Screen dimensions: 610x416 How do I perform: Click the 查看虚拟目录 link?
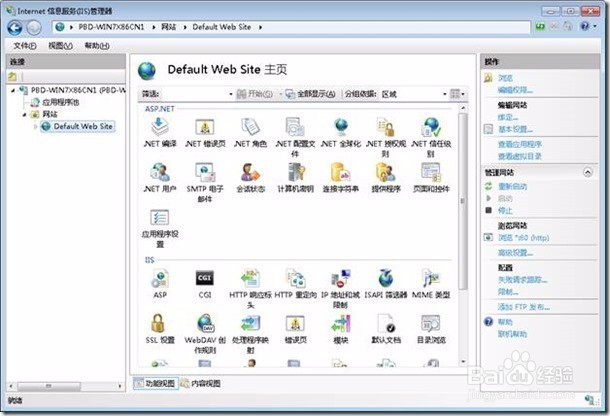click(520, 156)
